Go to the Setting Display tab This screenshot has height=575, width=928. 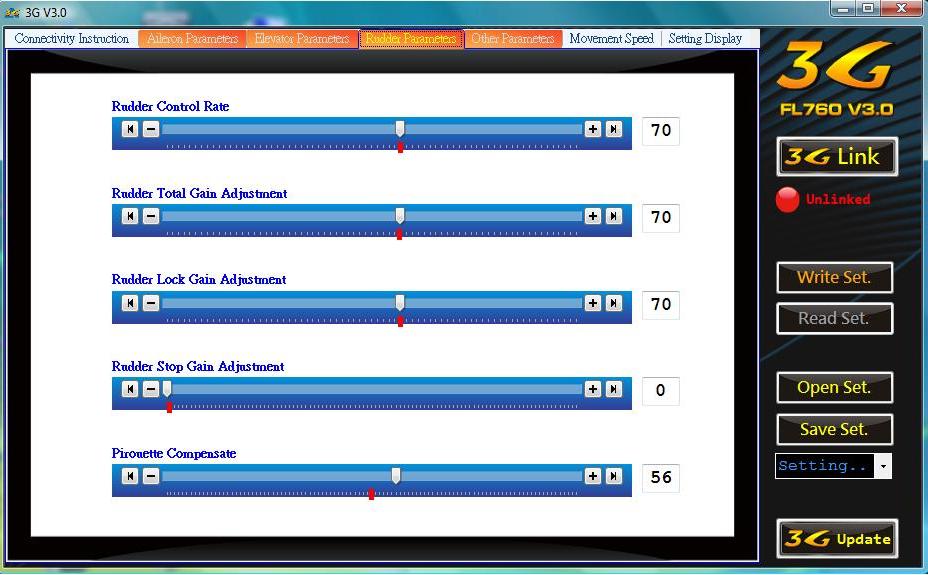click(x=705, y=39)
